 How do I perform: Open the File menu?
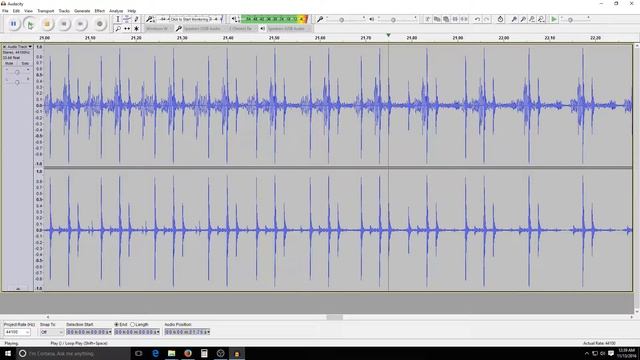point(5,11)
